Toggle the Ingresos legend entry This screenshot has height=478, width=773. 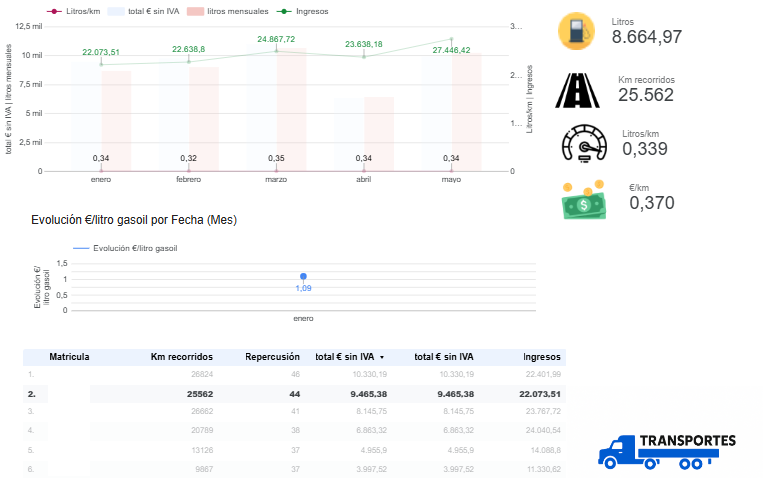(302, 11)
